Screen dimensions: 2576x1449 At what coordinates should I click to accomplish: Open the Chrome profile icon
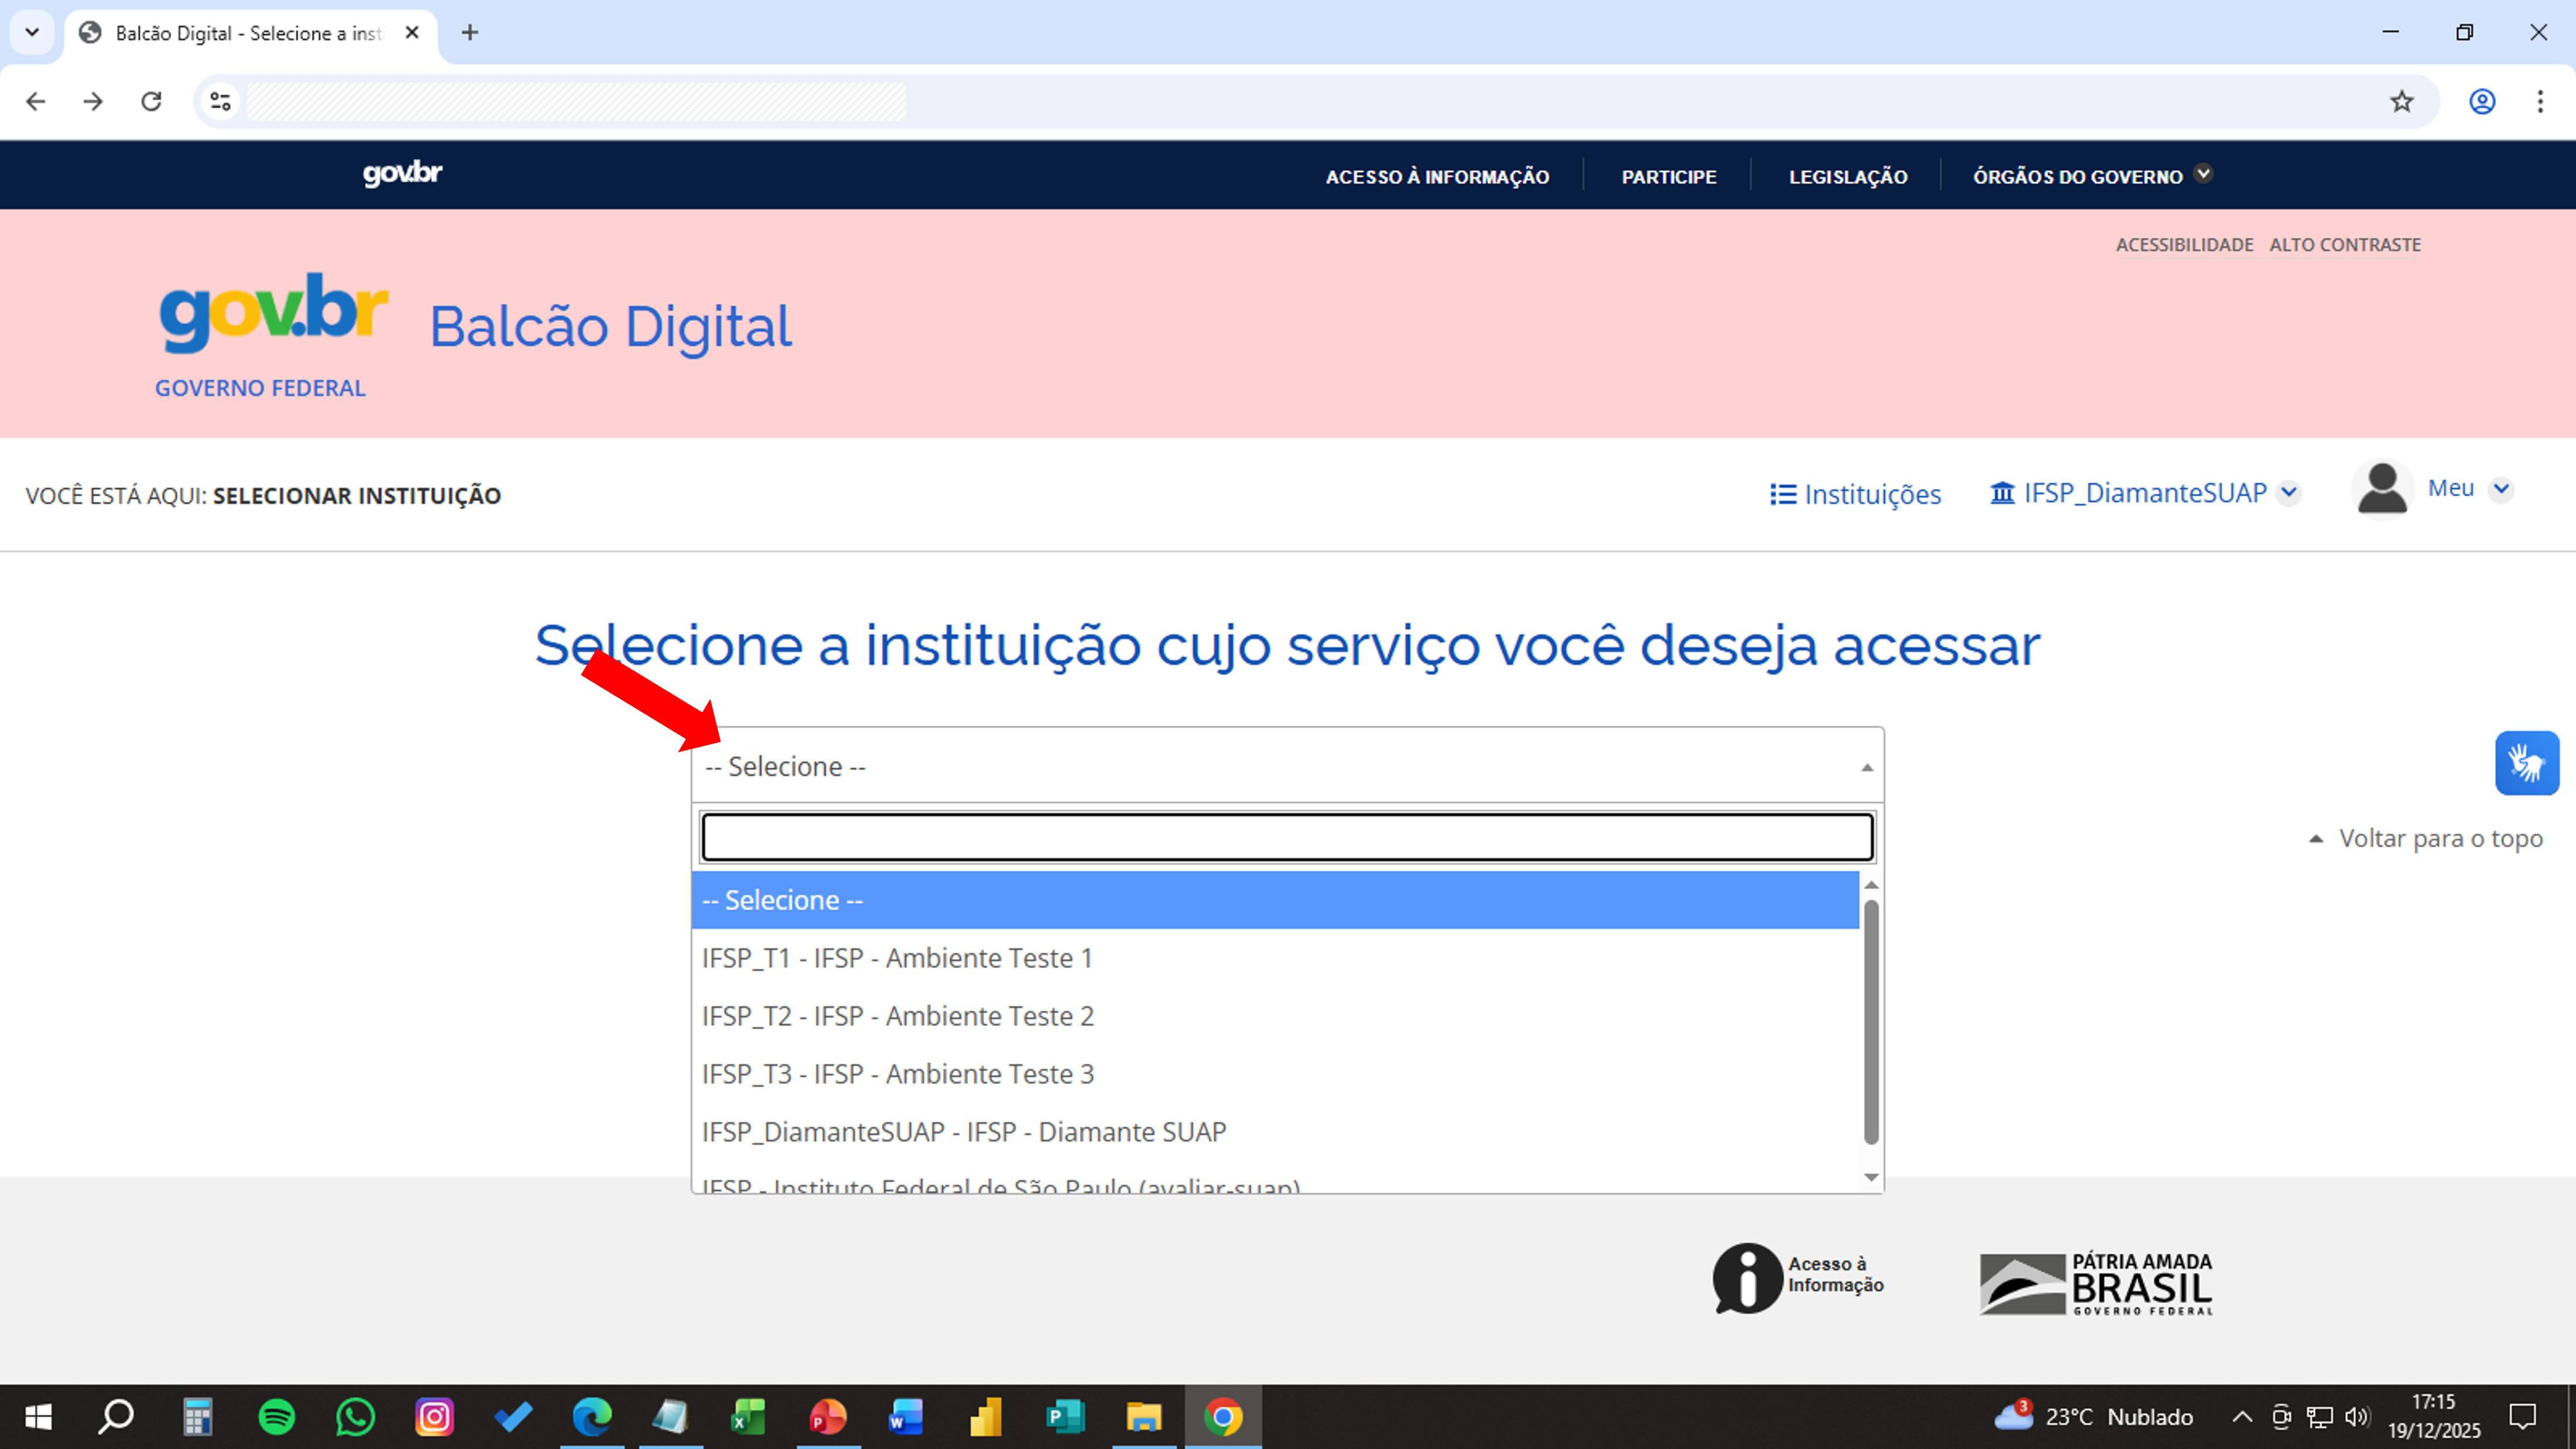click(x=2481, y=101)
